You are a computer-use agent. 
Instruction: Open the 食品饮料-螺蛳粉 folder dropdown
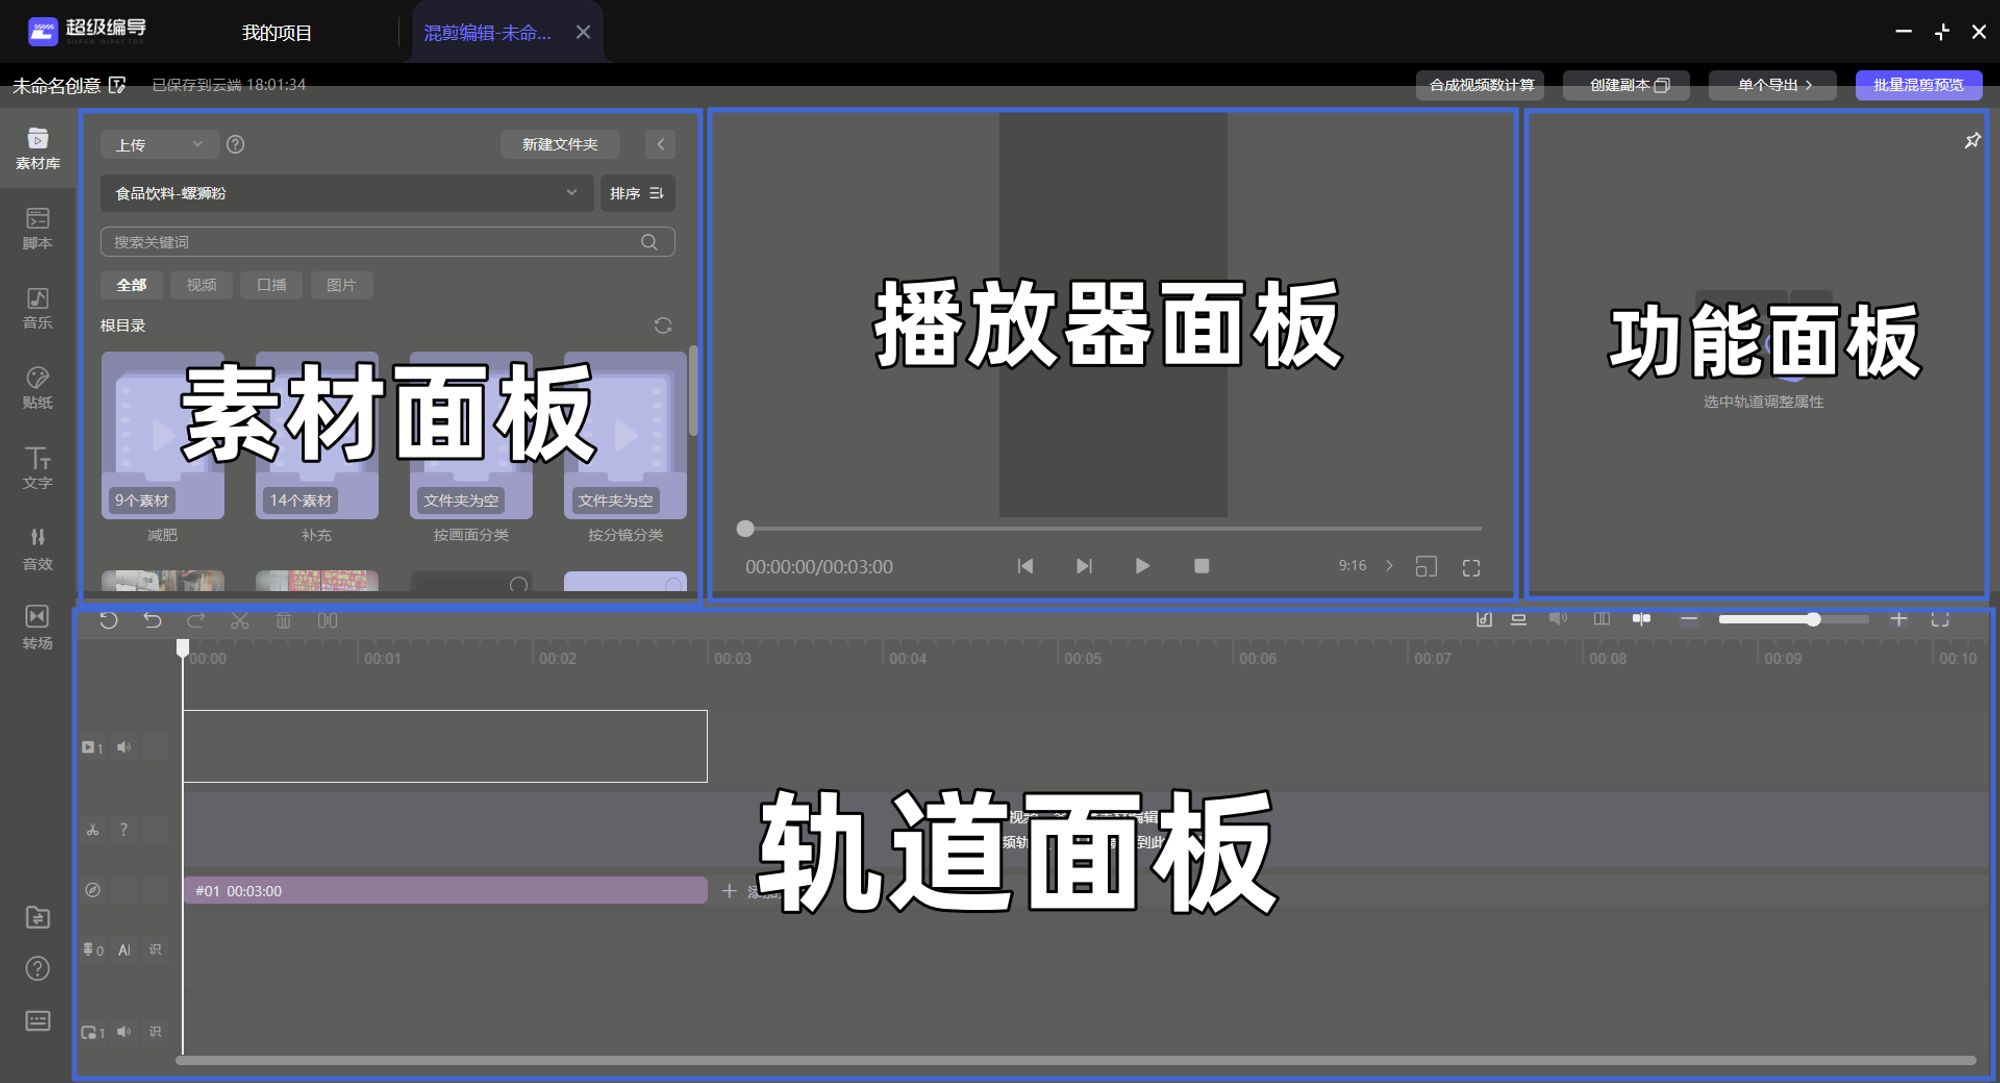tap(346, 193)
